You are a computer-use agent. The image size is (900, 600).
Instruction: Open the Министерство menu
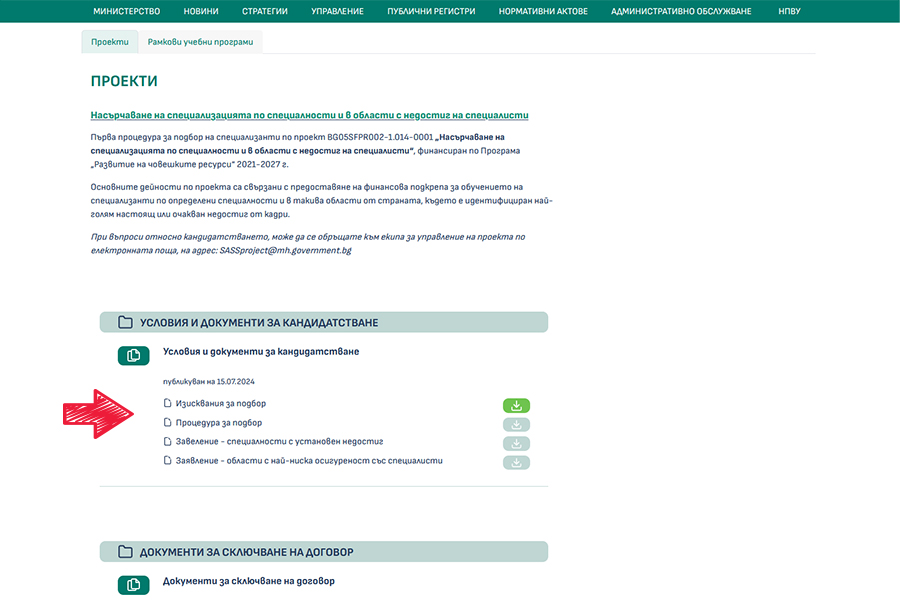[126, 11]
